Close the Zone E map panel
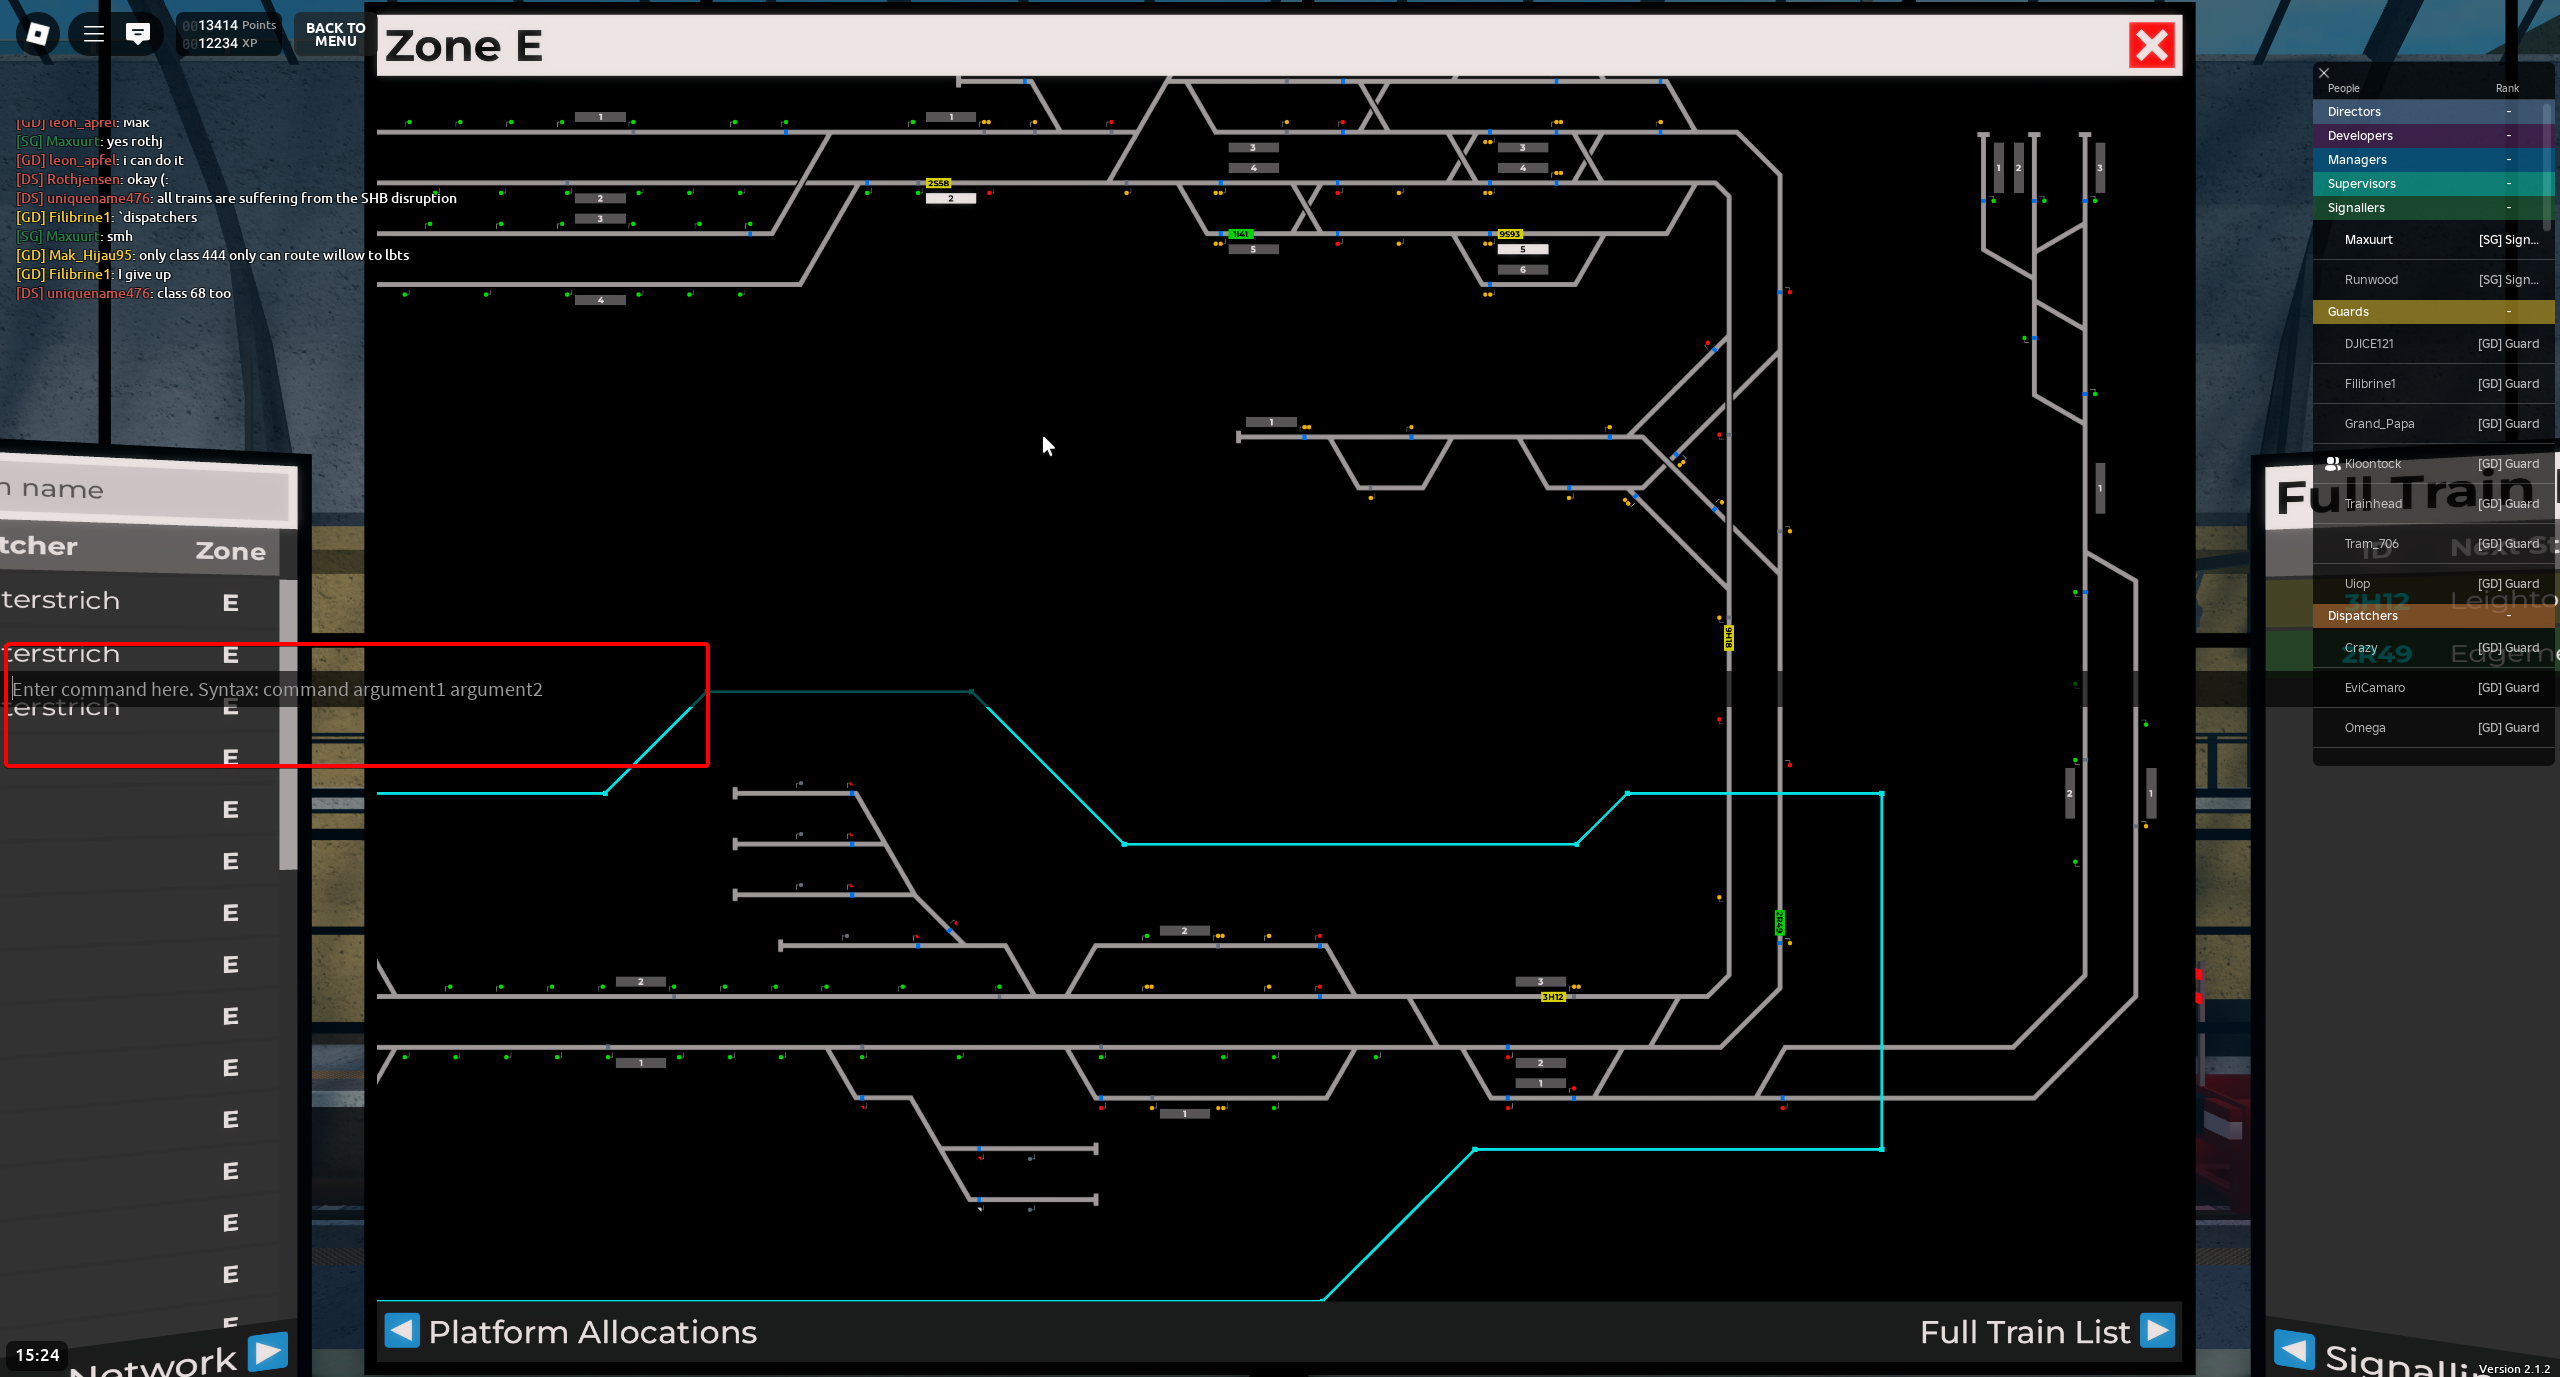This screenshot has width=2560, height=1377. [2151, 46]
